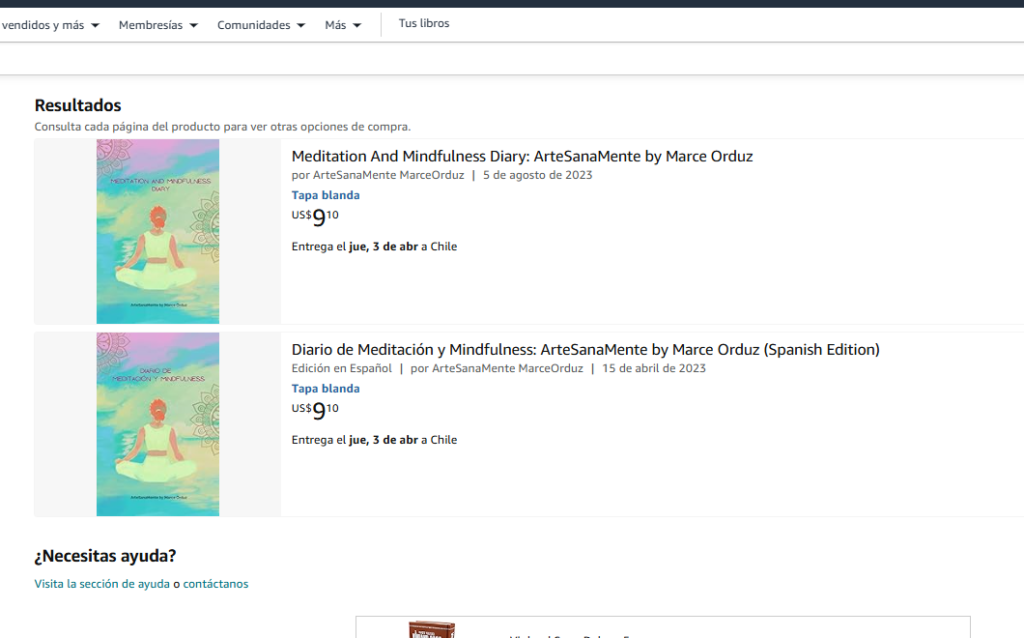
Task: Open the Meditation And Mindfulness Diary title link
Action: (x=522, y=156)
